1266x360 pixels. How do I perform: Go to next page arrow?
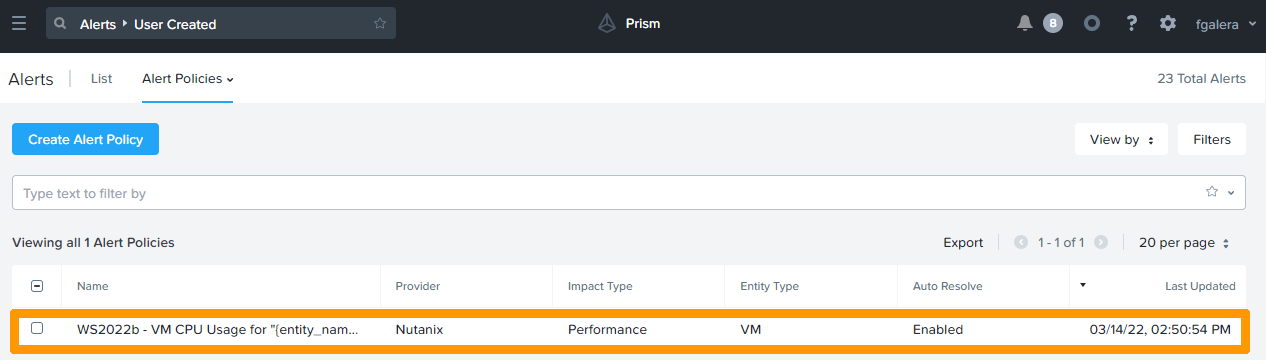(x=1101, y=242)
